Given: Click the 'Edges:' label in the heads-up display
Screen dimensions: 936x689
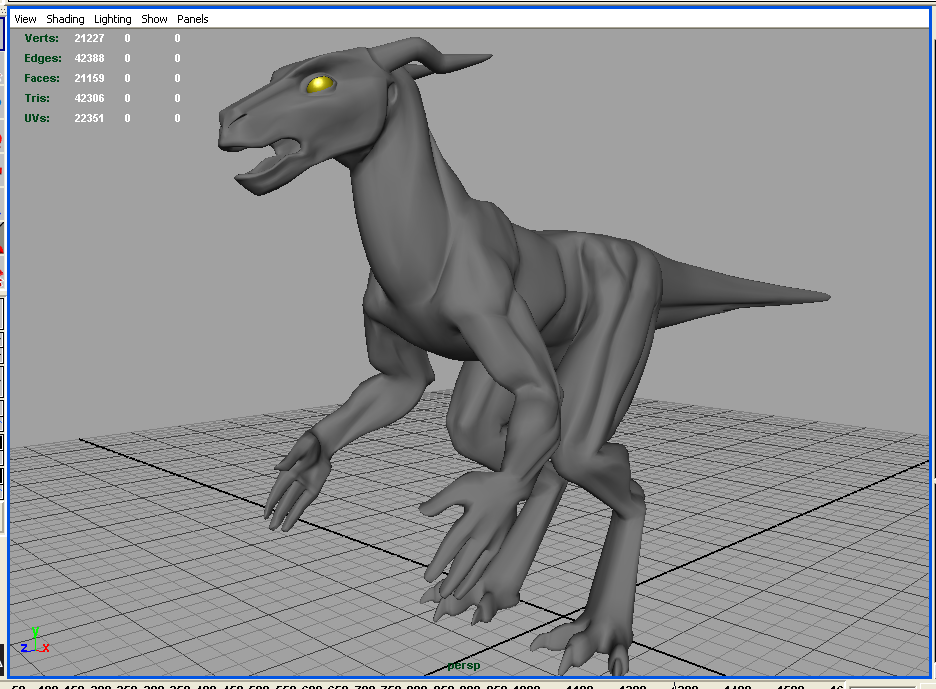Looking at the screenshot, I should tap(43, 59).
